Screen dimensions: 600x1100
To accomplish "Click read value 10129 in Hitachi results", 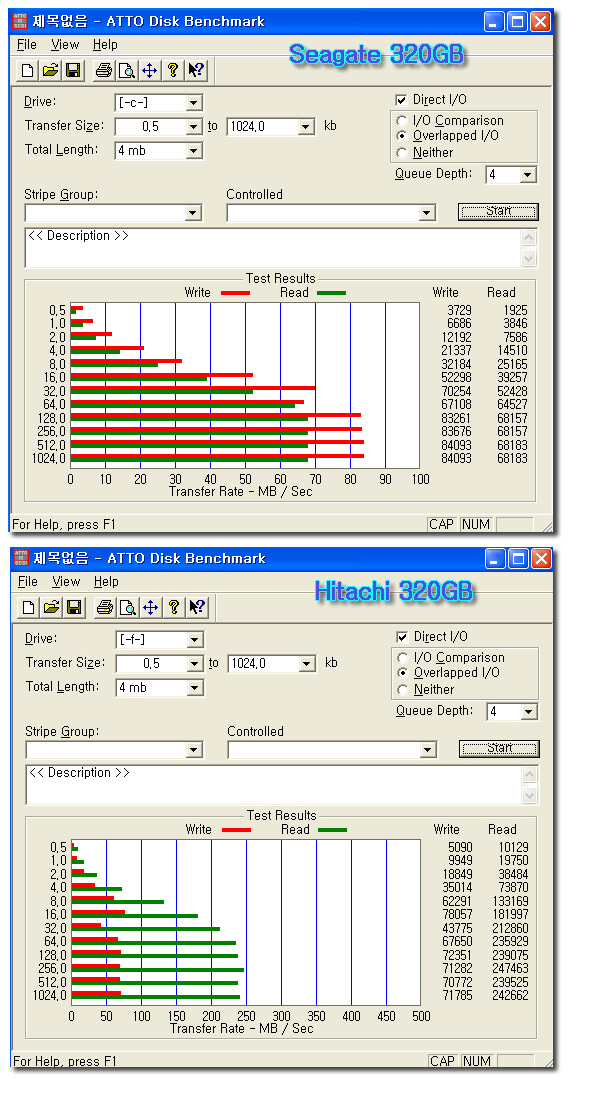I will coord(514,847).
